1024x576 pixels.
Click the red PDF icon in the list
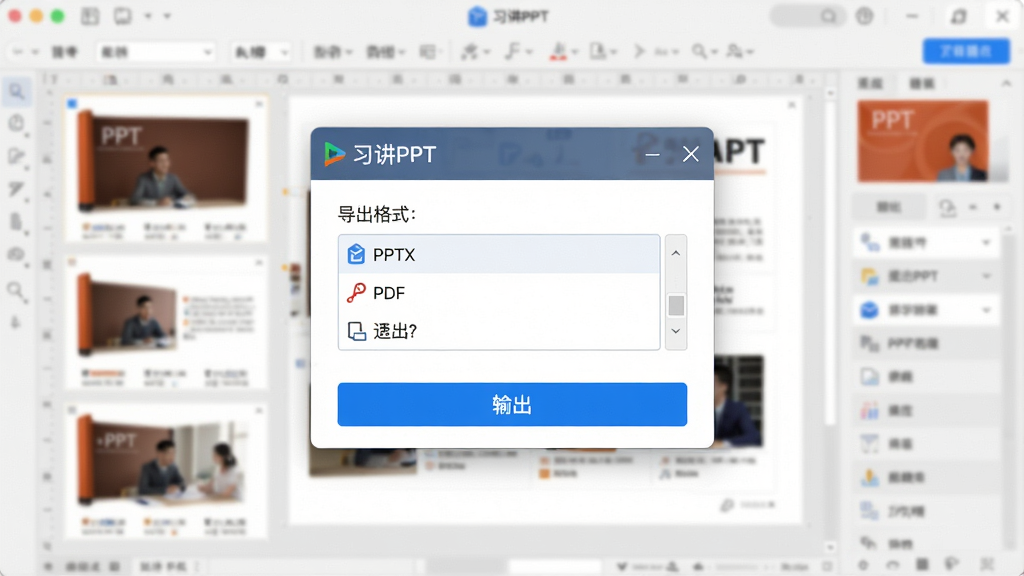click(356, 293)
